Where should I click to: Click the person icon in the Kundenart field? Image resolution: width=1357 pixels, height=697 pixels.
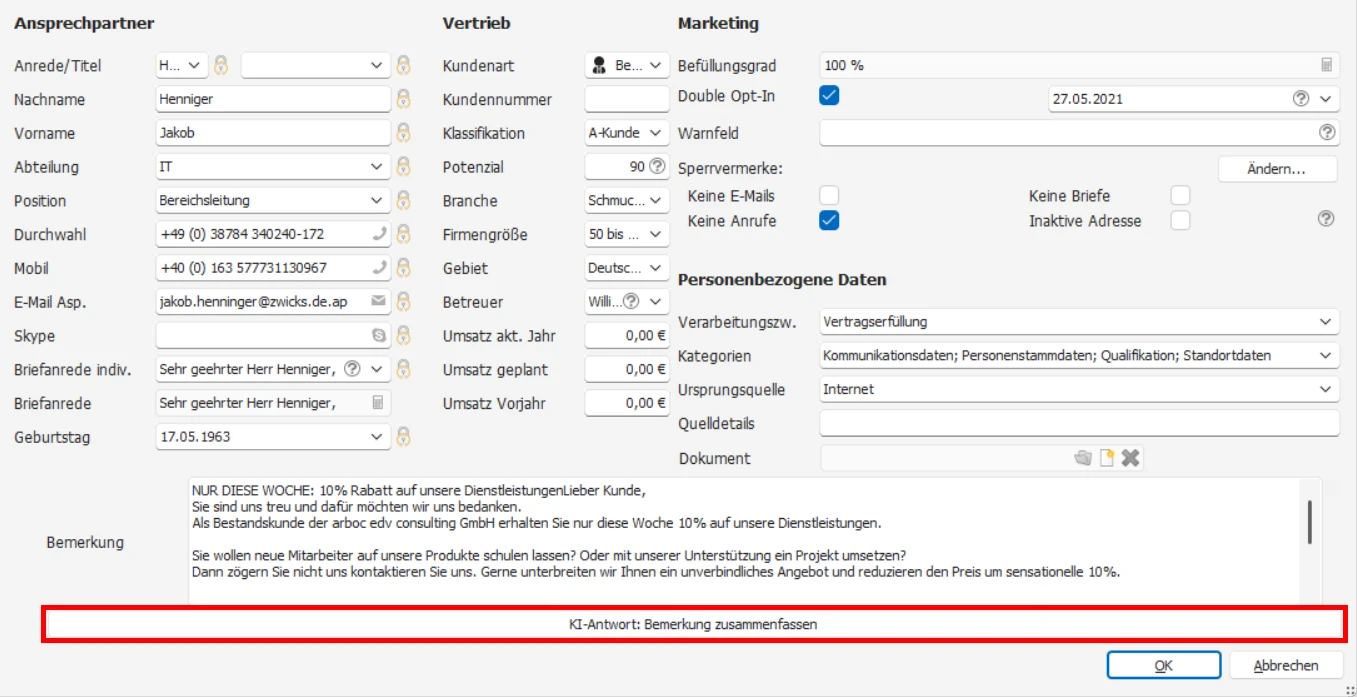[599, 65]
